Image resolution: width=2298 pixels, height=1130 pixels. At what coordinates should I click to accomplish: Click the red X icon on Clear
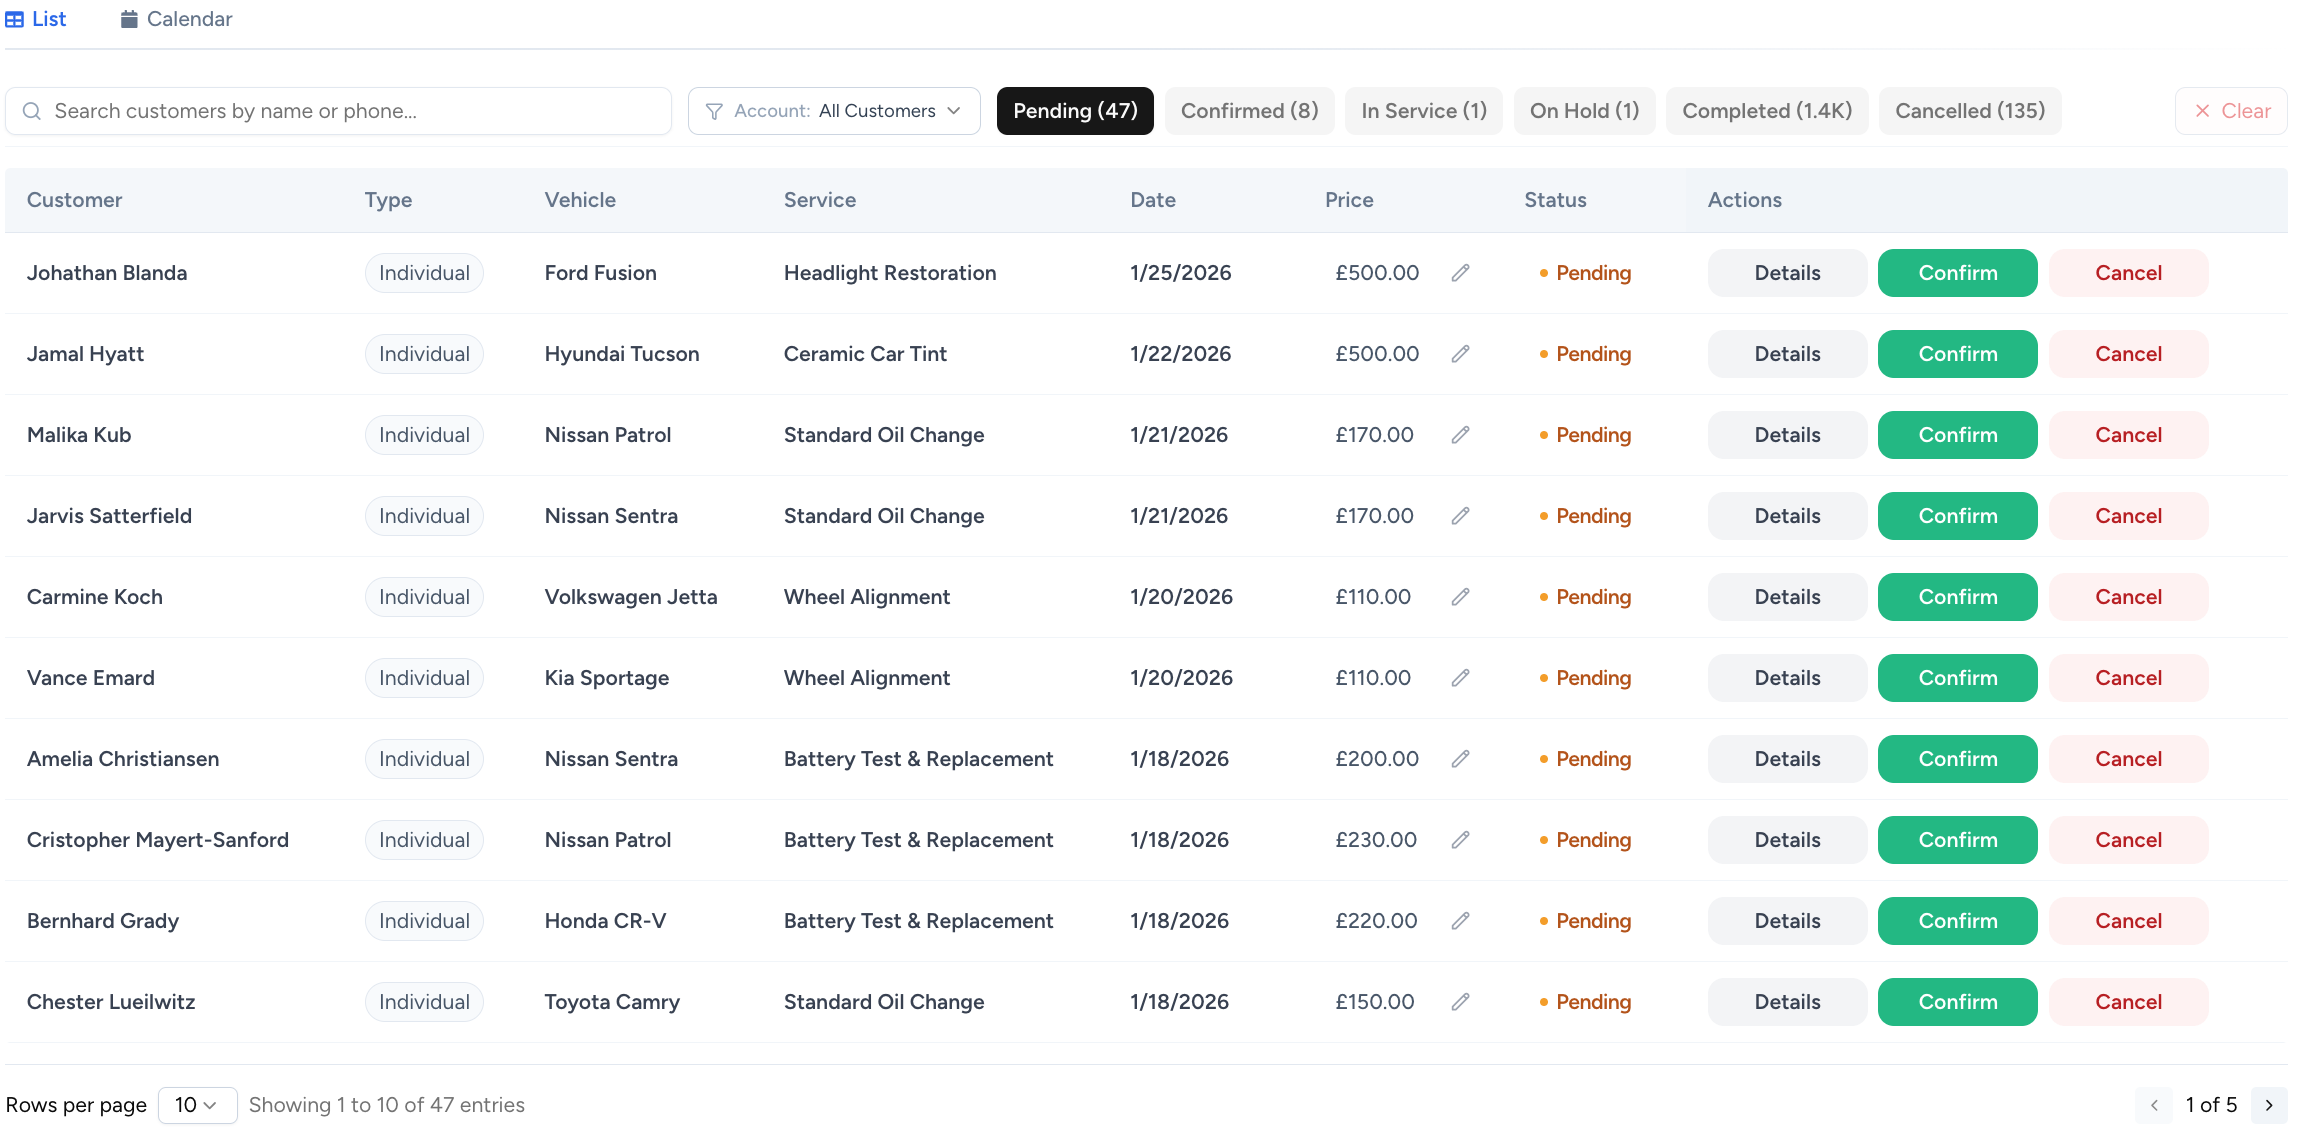[2203, 110]
